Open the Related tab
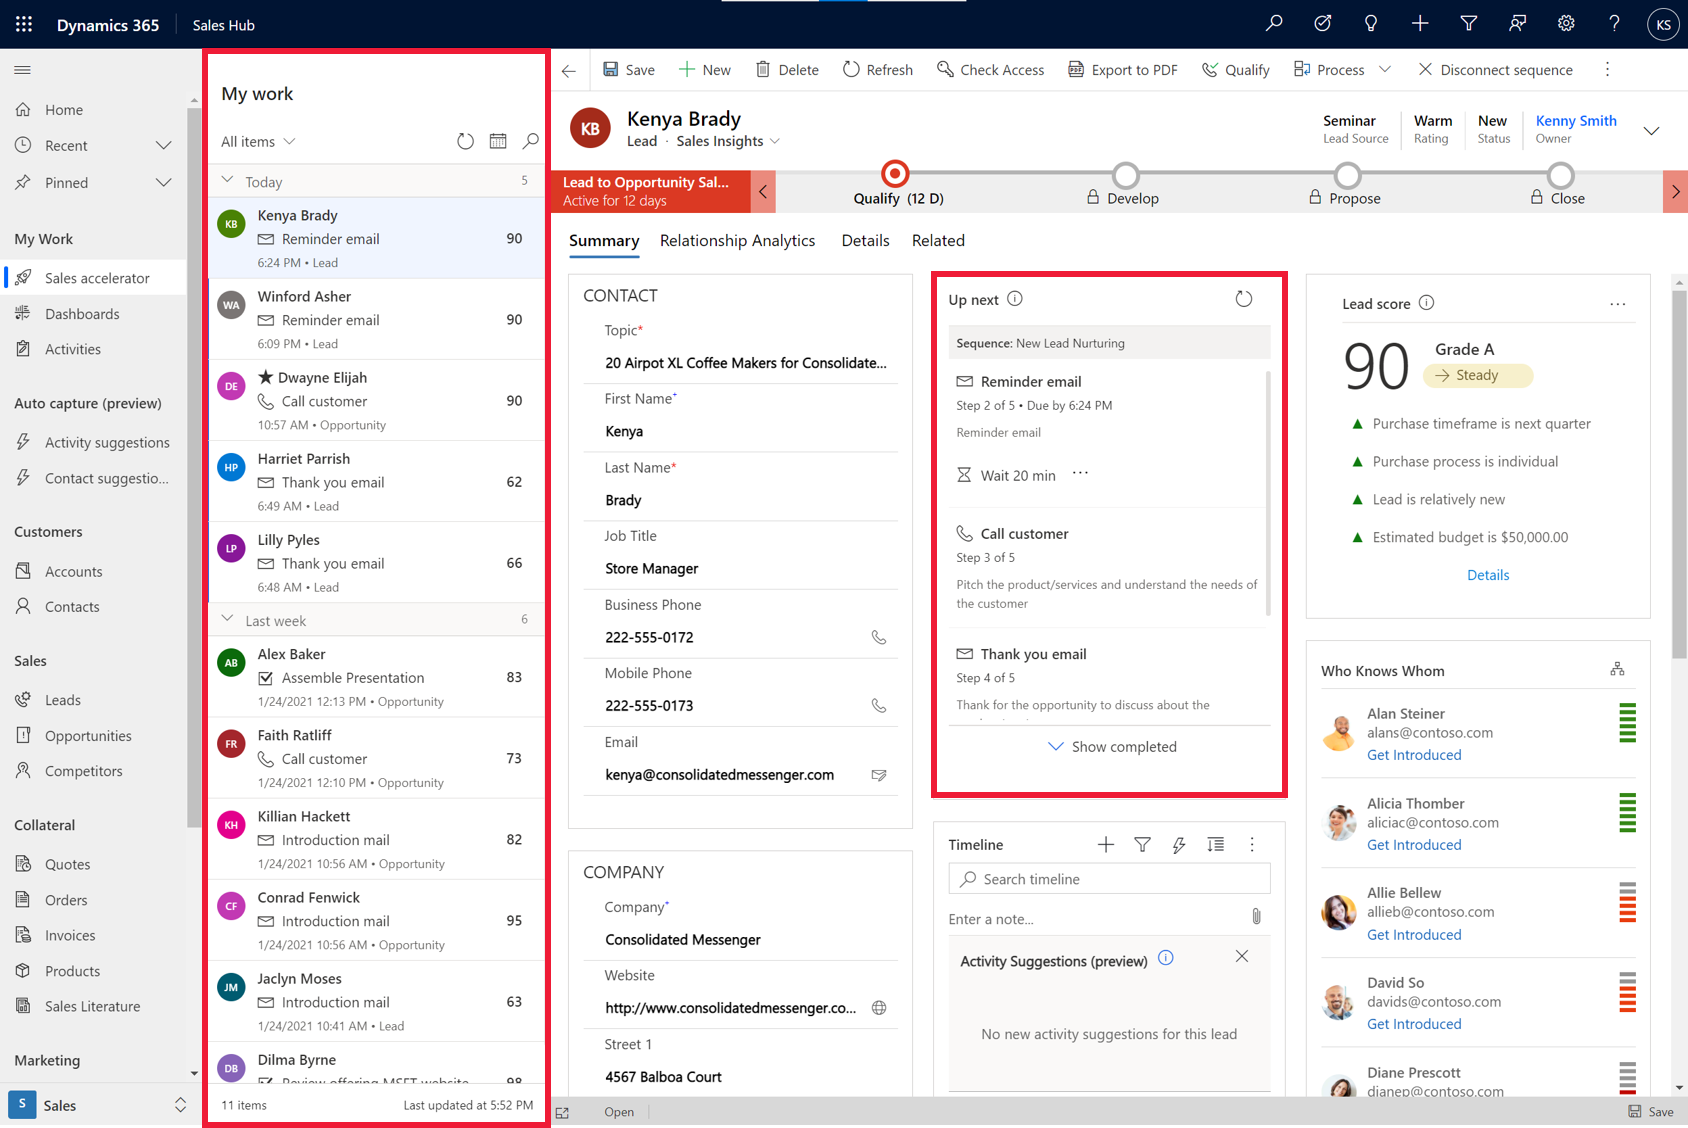 [938, 240]
